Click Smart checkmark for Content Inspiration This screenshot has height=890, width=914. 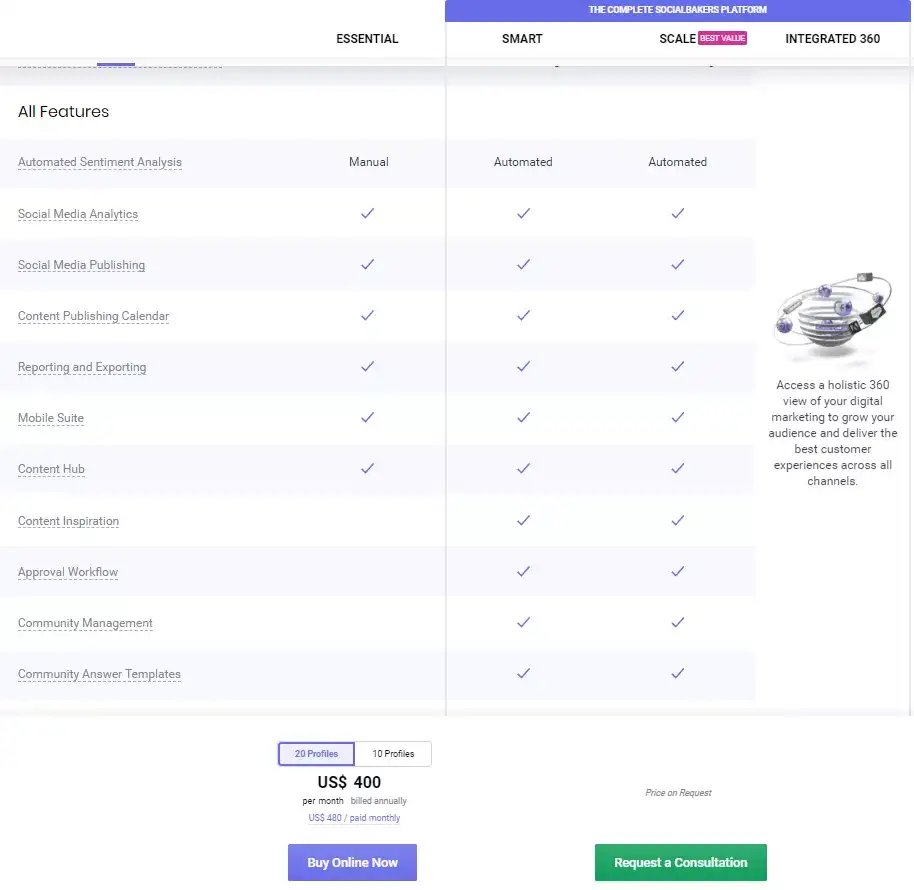tap(522, 520)
